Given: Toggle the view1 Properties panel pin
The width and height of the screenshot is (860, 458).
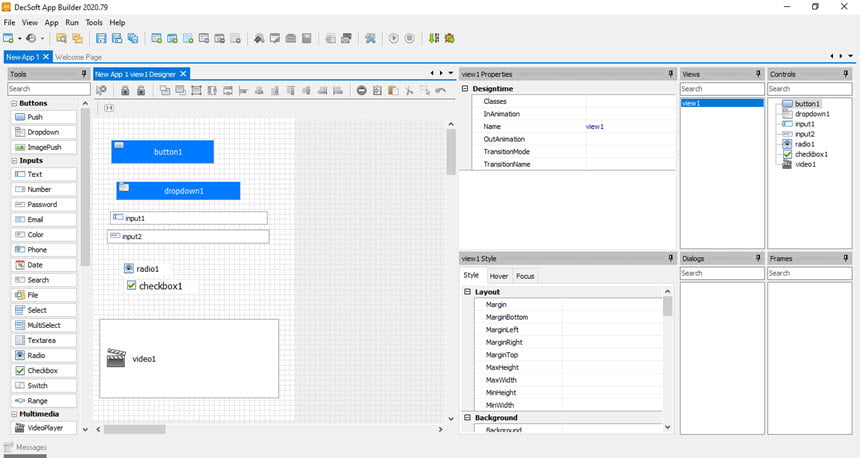Looking at the screenshot, I should click(x=670, y=73).
